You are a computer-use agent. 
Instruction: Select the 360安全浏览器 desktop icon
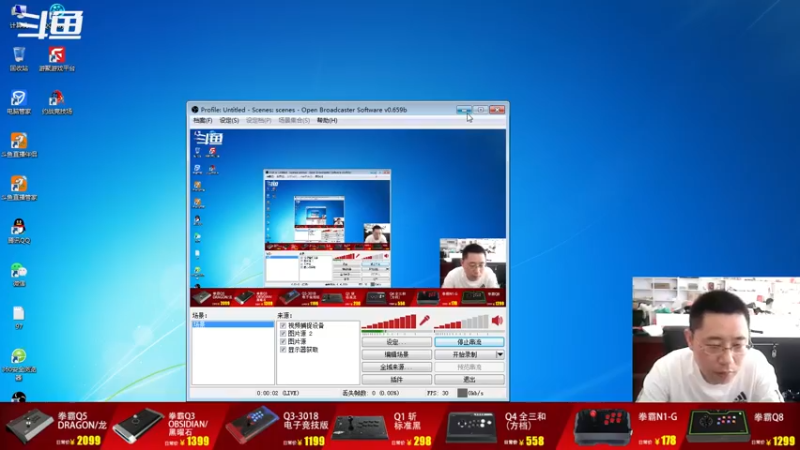(x=19, y=365)
